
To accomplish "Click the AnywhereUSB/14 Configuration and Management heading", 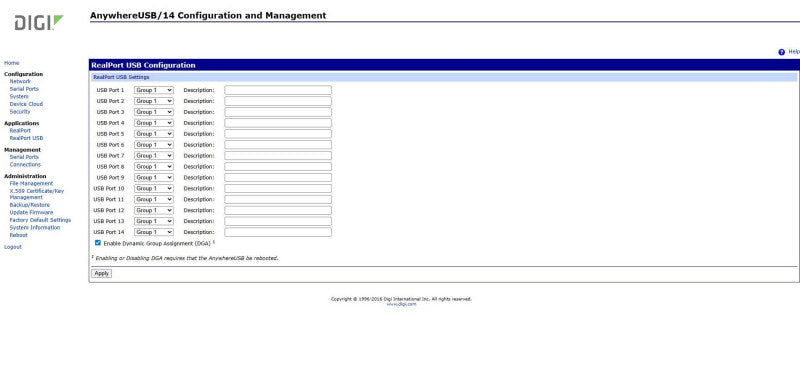I will pyautogui.click(x=208, y=16).
